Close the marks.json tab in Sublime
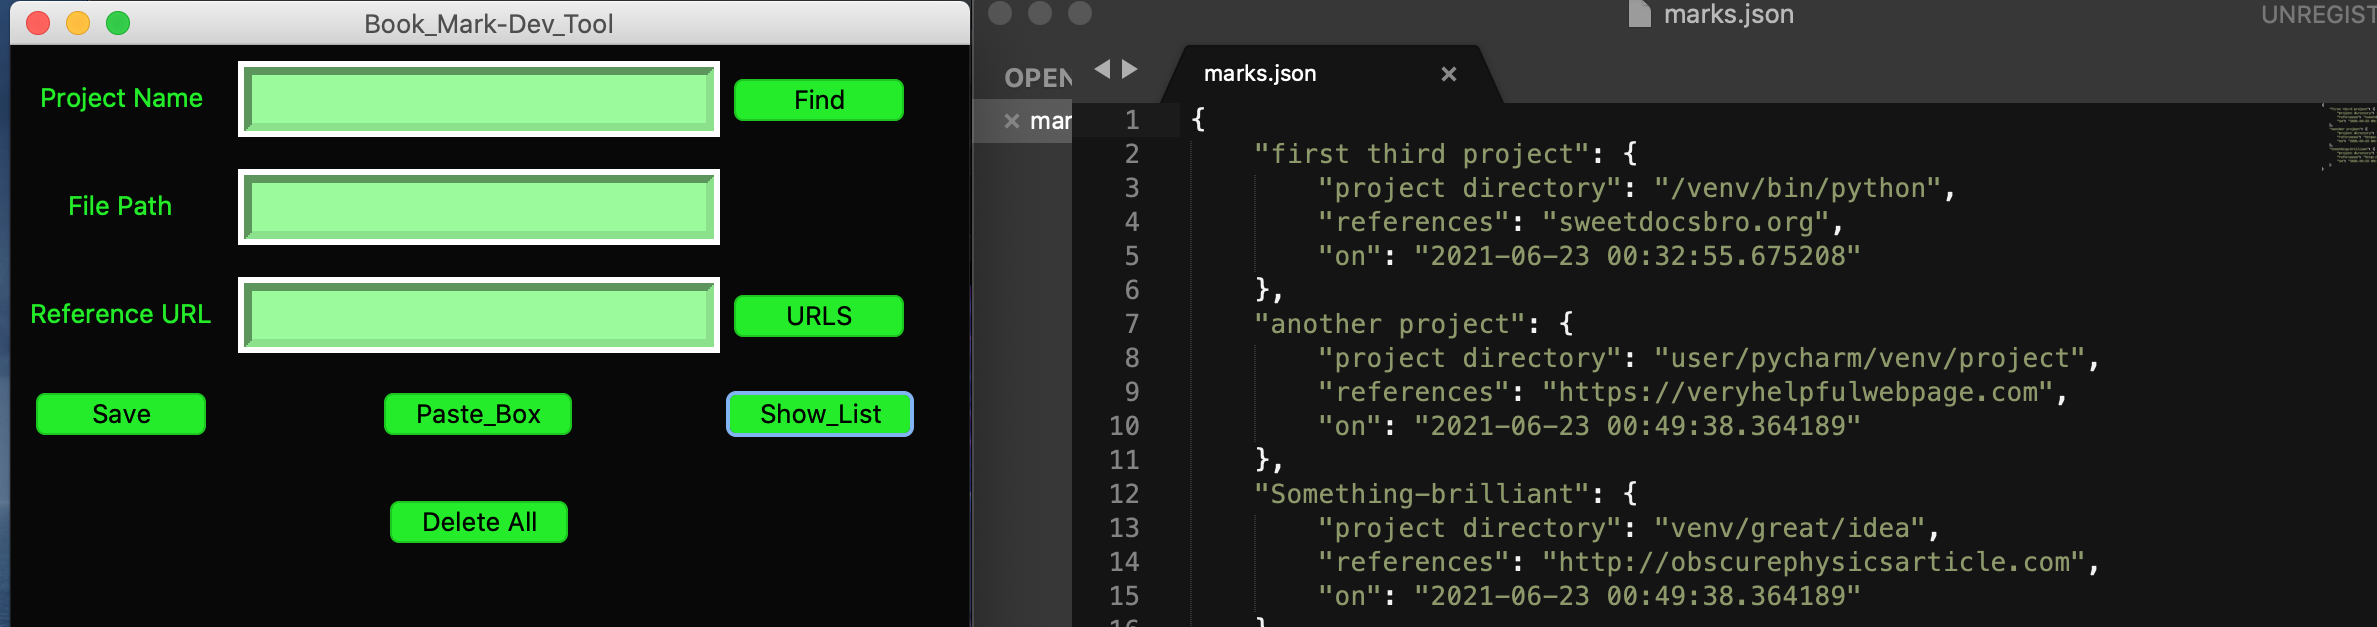This screenshot has width=2377, height=627. pyautogui.click(x=1448, y=74)
